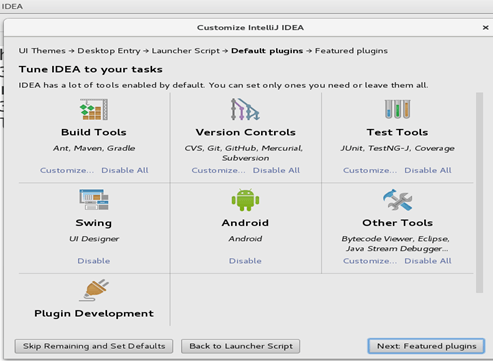Screen dimensions: 493x361
Task: Open Customize link under Other Tools
Action: click(x=370, y=261)
